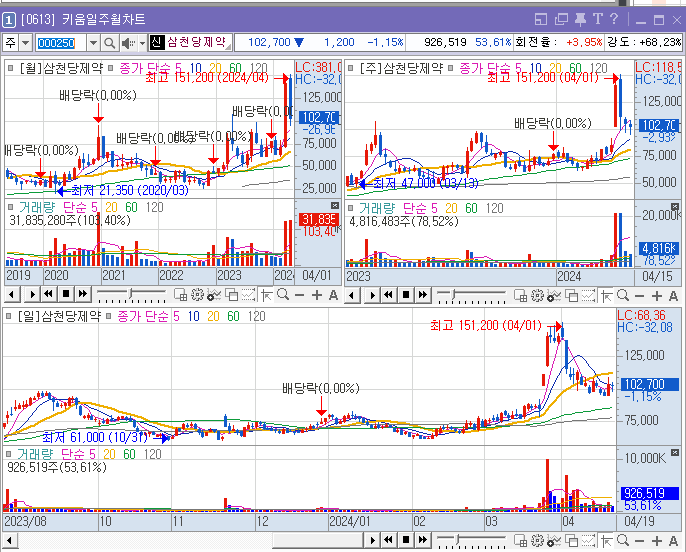Monthly chart: A auto-fit button
Screen dimensions: 686x552
click(x=333, y=296)
